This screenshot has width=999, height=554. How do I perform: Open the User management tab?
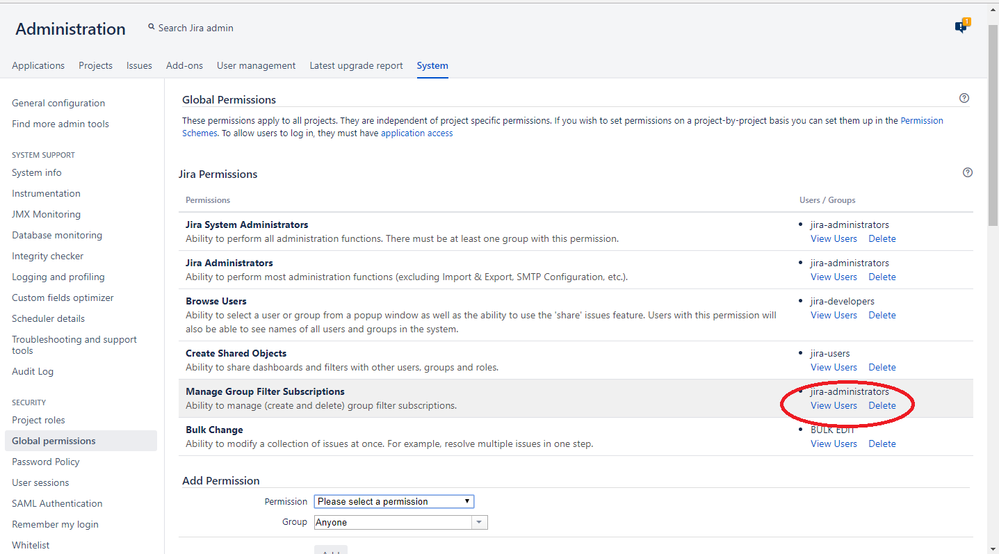point(256,66)
